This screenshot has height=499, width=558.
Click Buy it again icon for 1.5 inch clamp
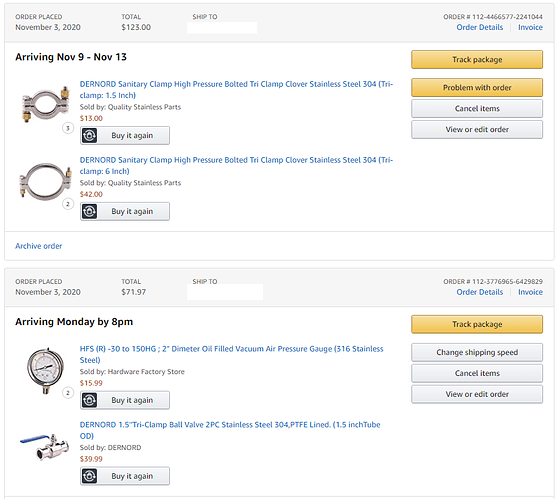click(x=89, y=136)
